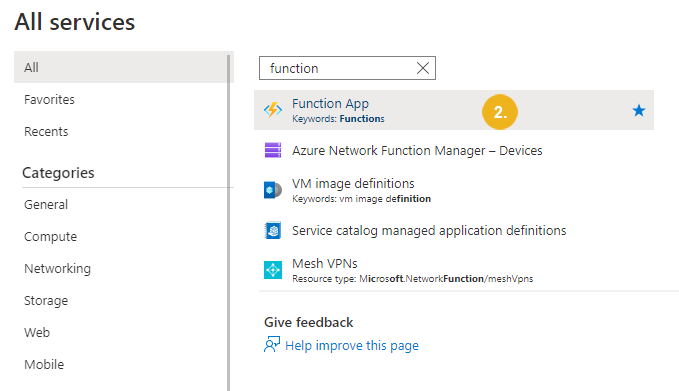This screenshot has width=679, height=391.
Task: Select the Web category
Action: [37, 333]
